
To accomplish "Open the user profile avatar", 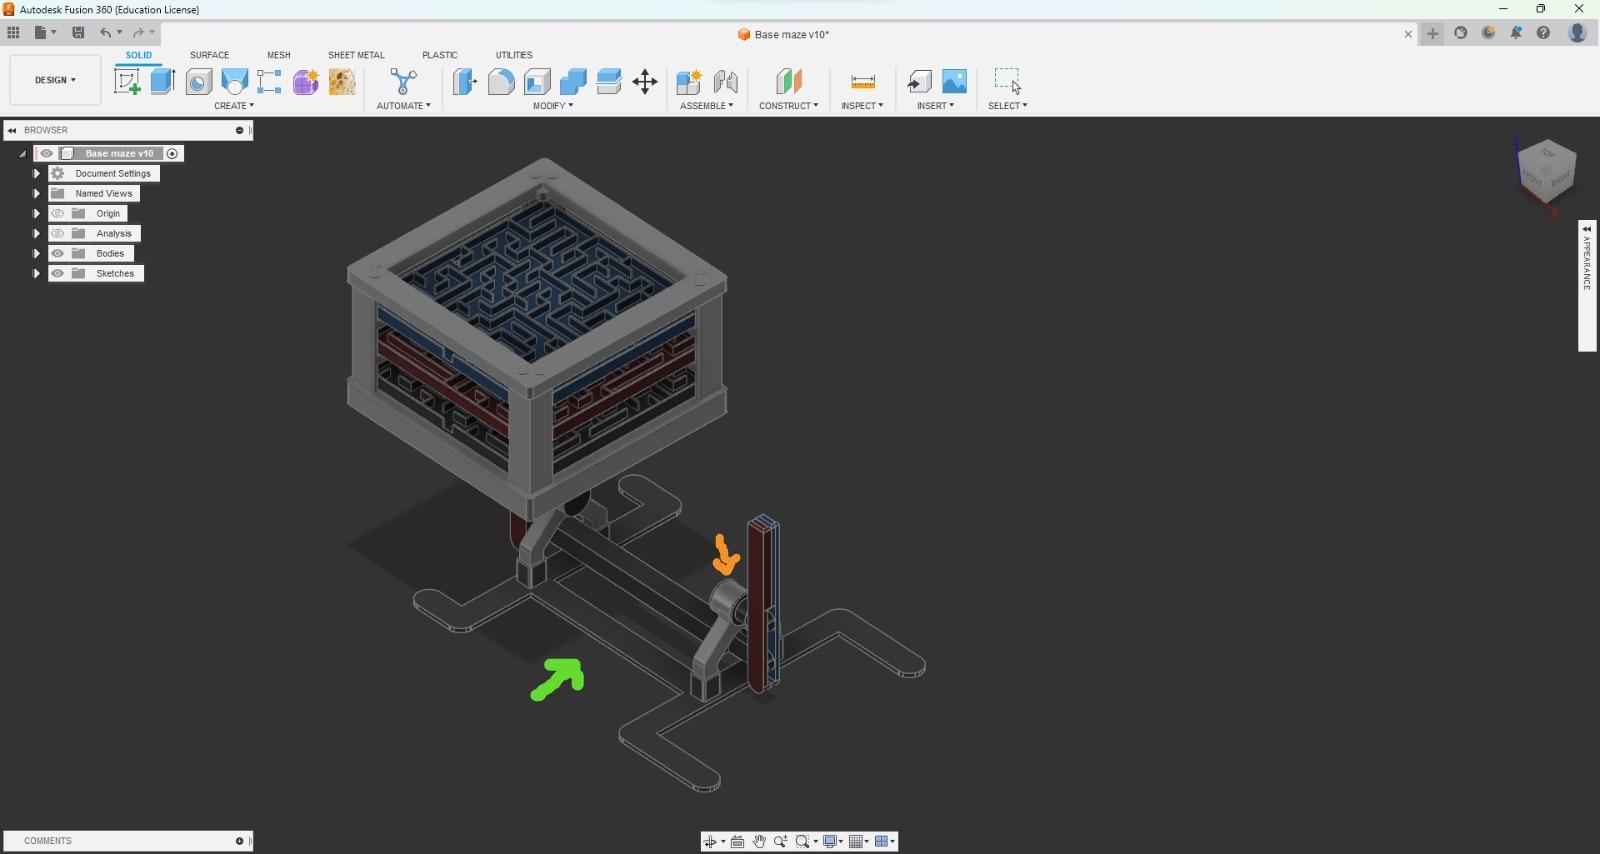I will click(x=1577, y=33).
